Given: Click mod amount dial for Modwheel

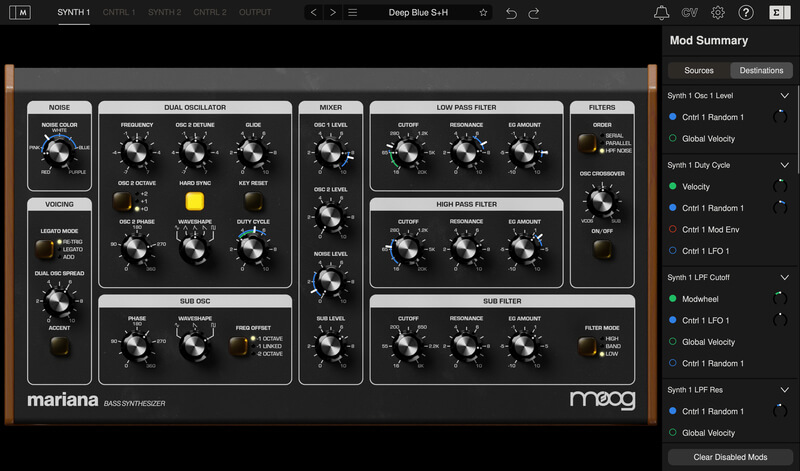Looking at the screenshot, I should click(x=780, y=299).
